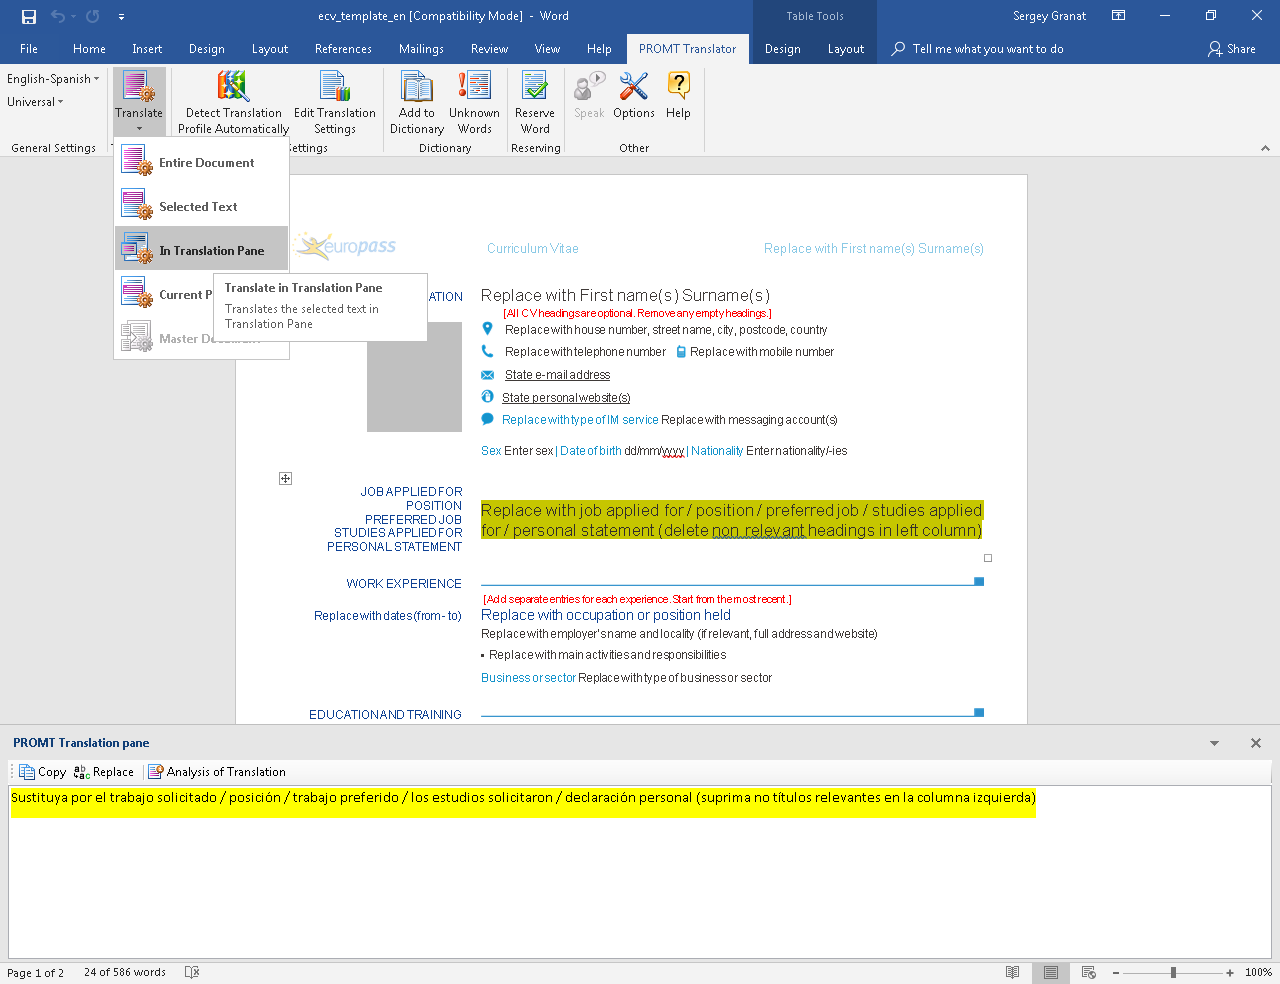The height and width of the screenshot is (984, 1280).
Task: Choose Selected Text translation option
Action: point(201,206)
